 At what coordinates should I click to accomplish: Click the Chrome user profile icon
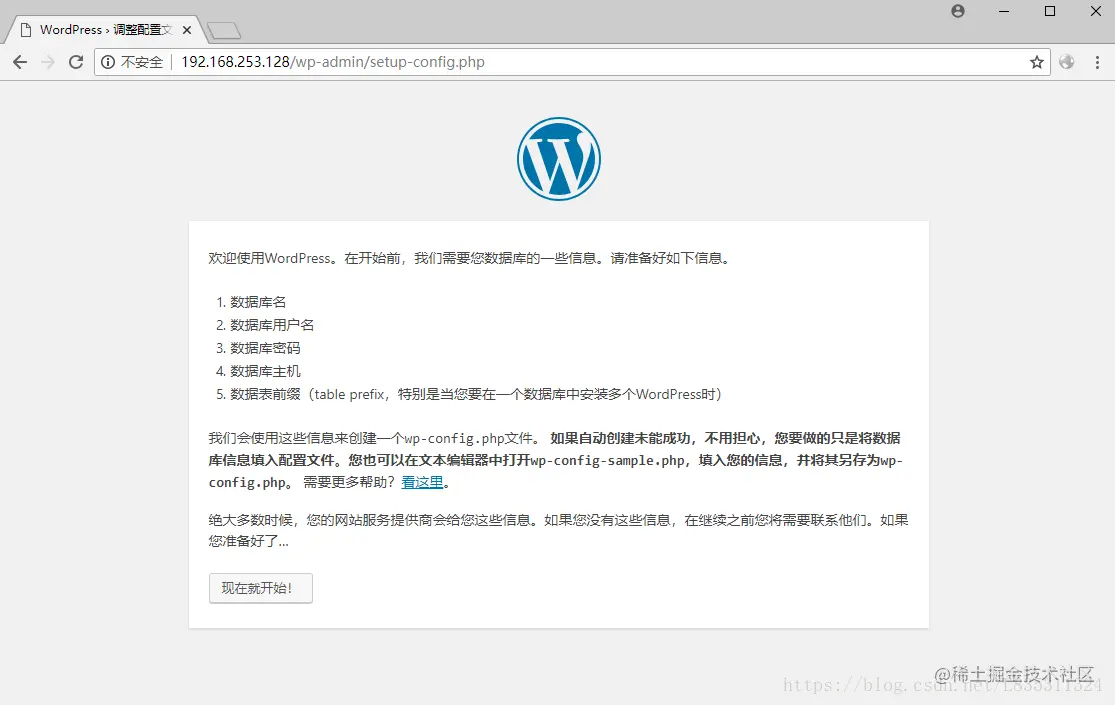pos(958,11)
